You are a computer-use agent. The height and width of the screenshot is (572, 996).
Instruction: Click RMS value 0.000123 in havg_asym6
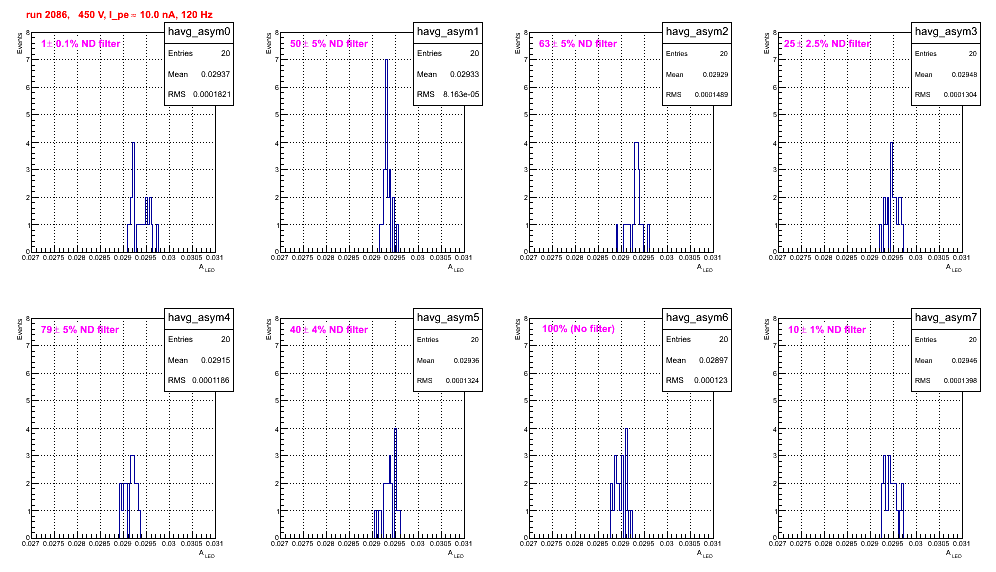pos(711,381)
